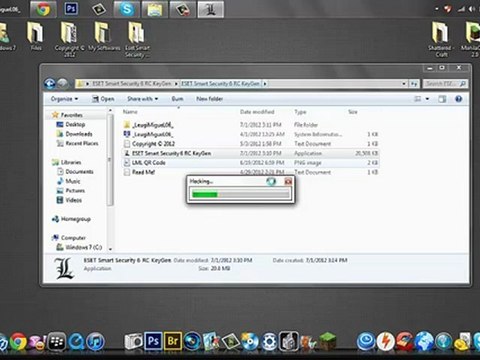Select the _LeugiMigue06_ file folder row

click(x=250, y=125)
